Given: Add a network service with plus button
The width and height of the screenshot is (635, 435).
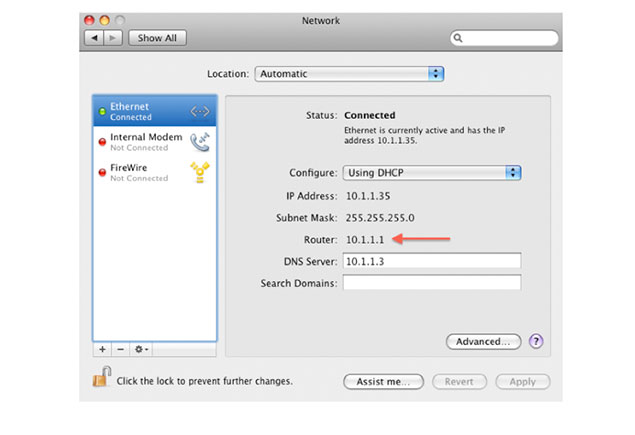Looking at the screenshot, I should [102, 349].
